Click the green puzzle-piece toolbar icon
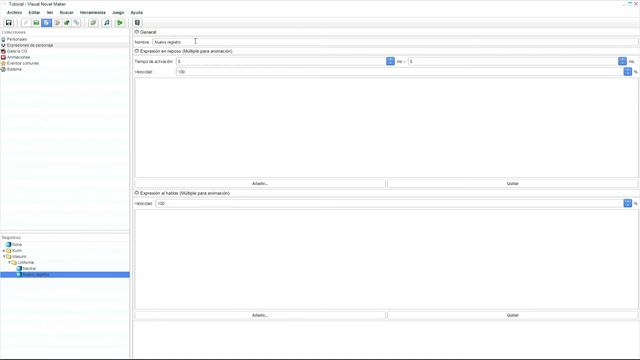The height and width of the screenshot is (360, 640). click(x=67, y=23)
